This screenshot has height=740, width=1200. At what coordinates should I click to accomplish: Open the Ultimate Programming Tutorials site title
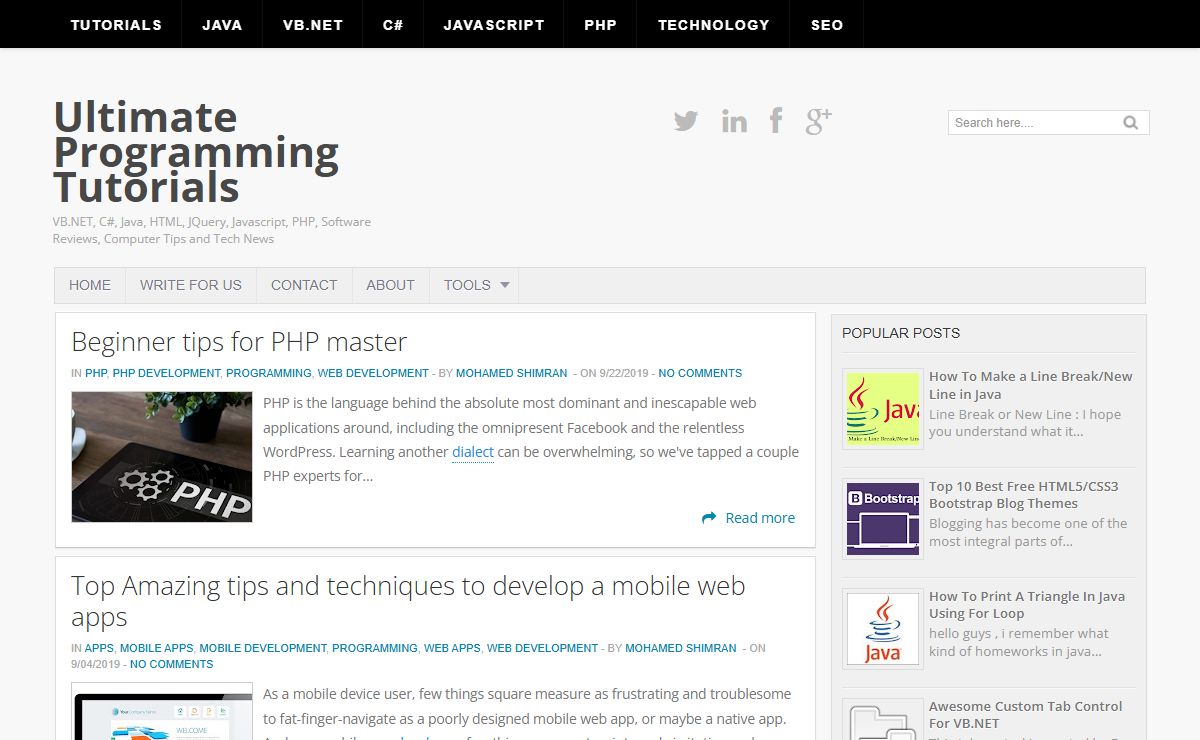coord(196,152)
